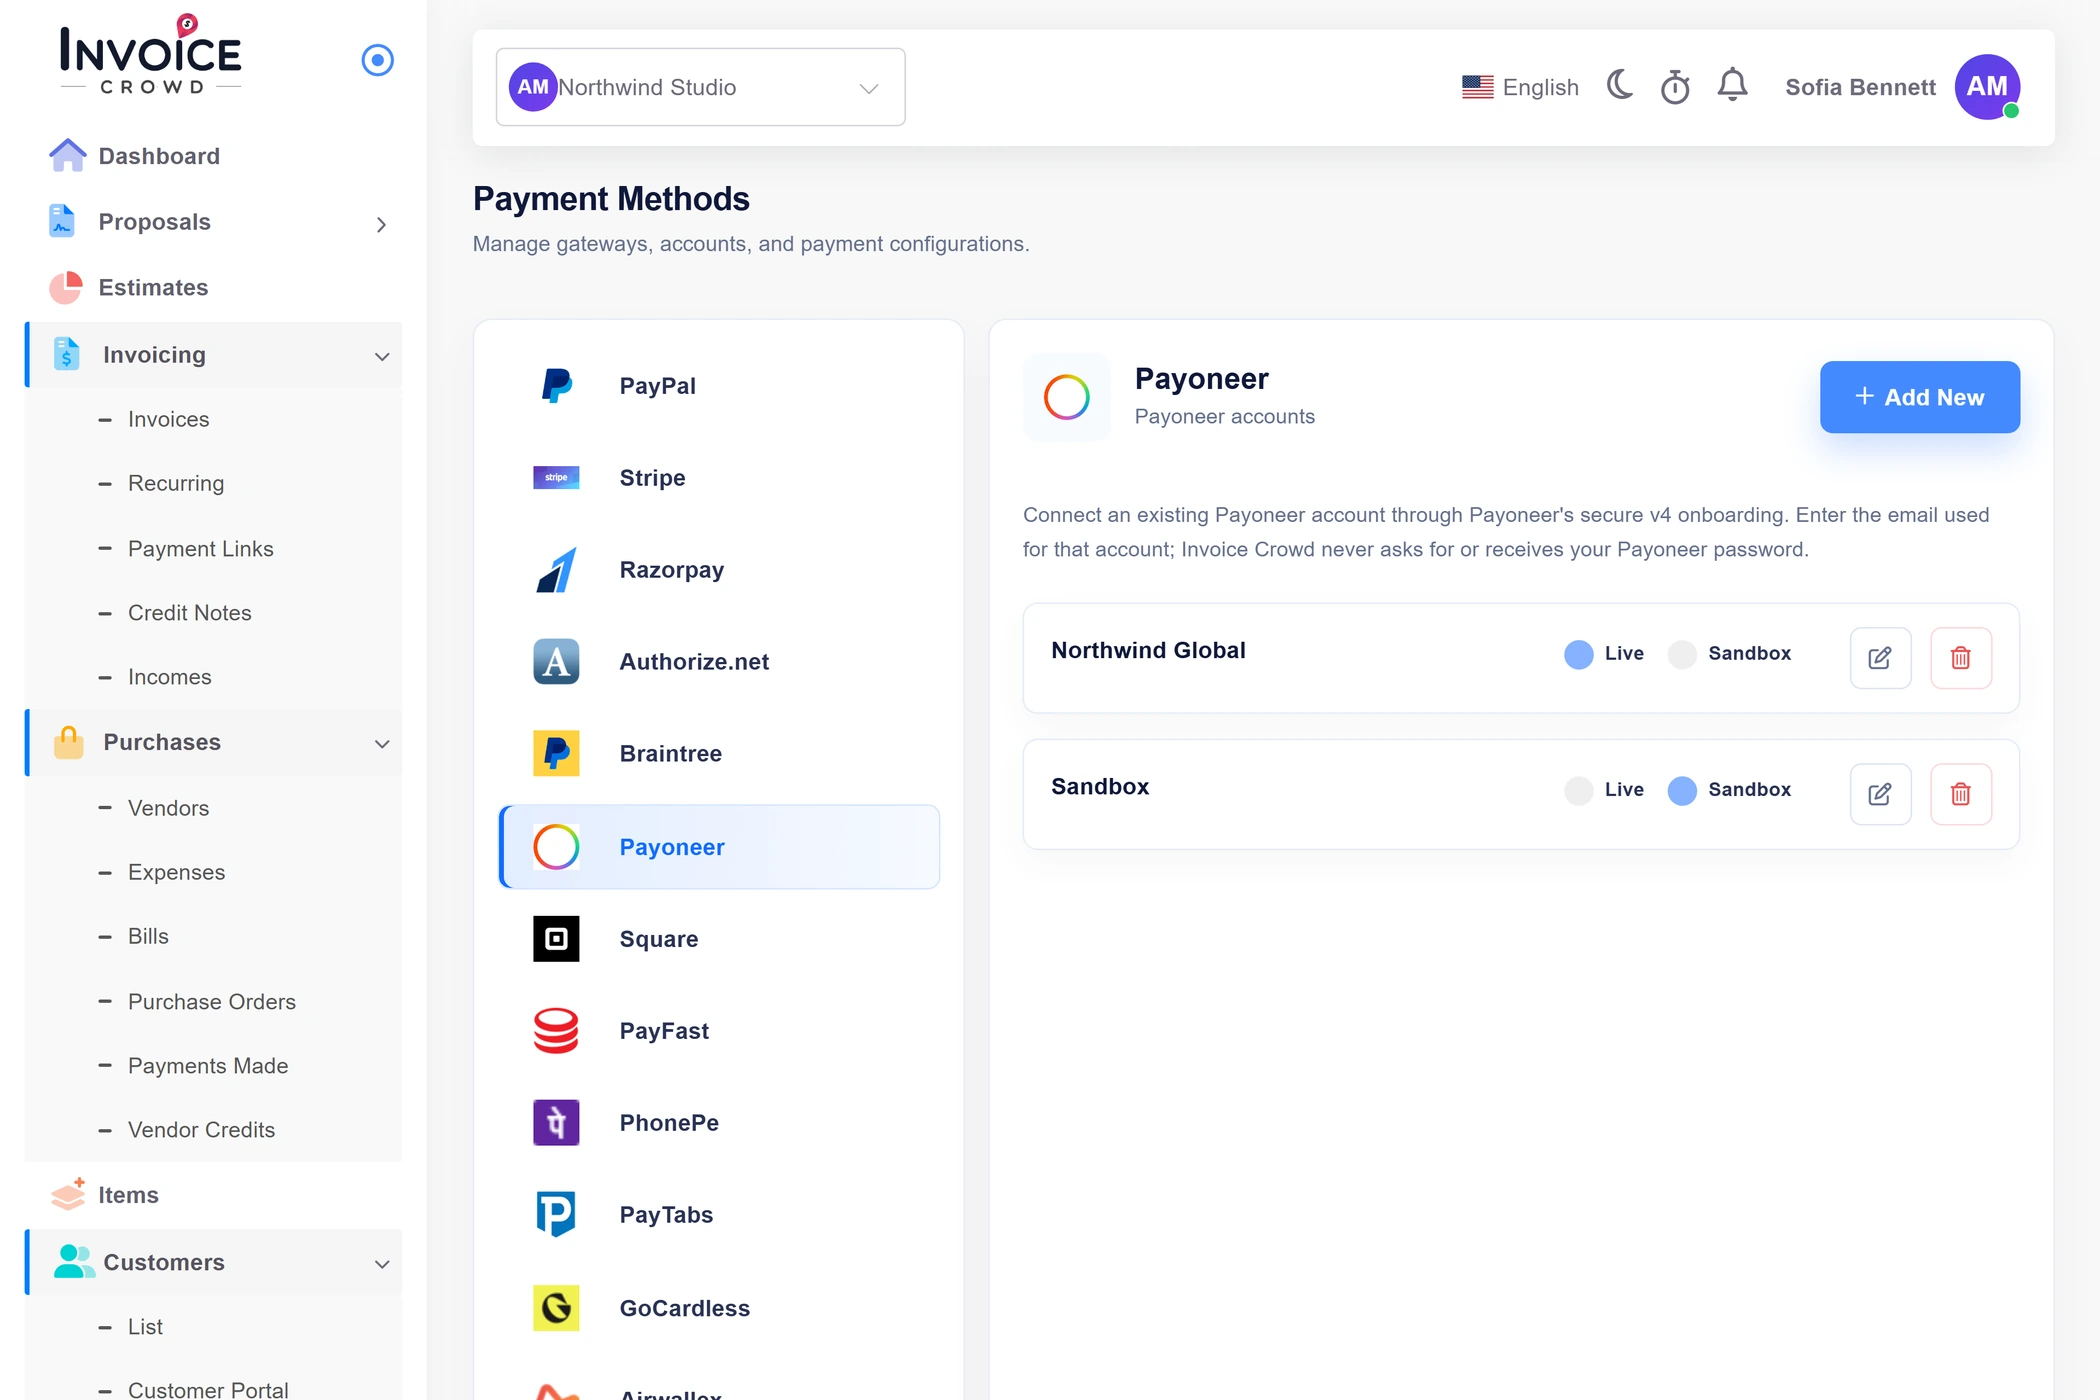2100x1400 pixels.
Task: Open Payment Links page
Action: (x=200, y=548)
